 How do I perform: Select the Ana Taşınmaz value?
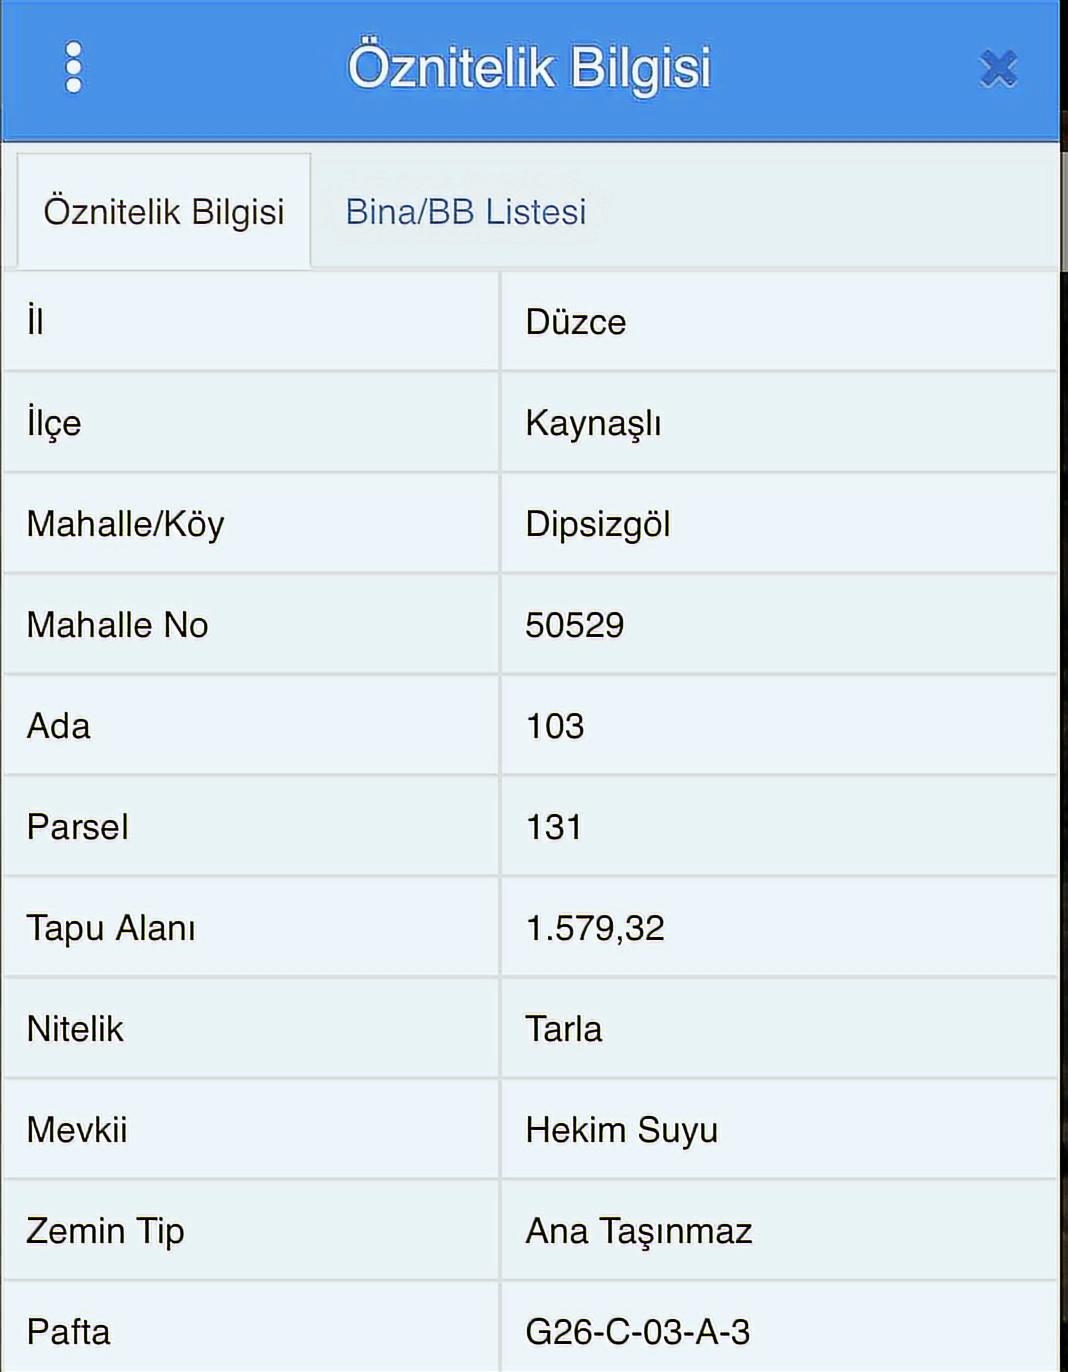point(639,1231)
